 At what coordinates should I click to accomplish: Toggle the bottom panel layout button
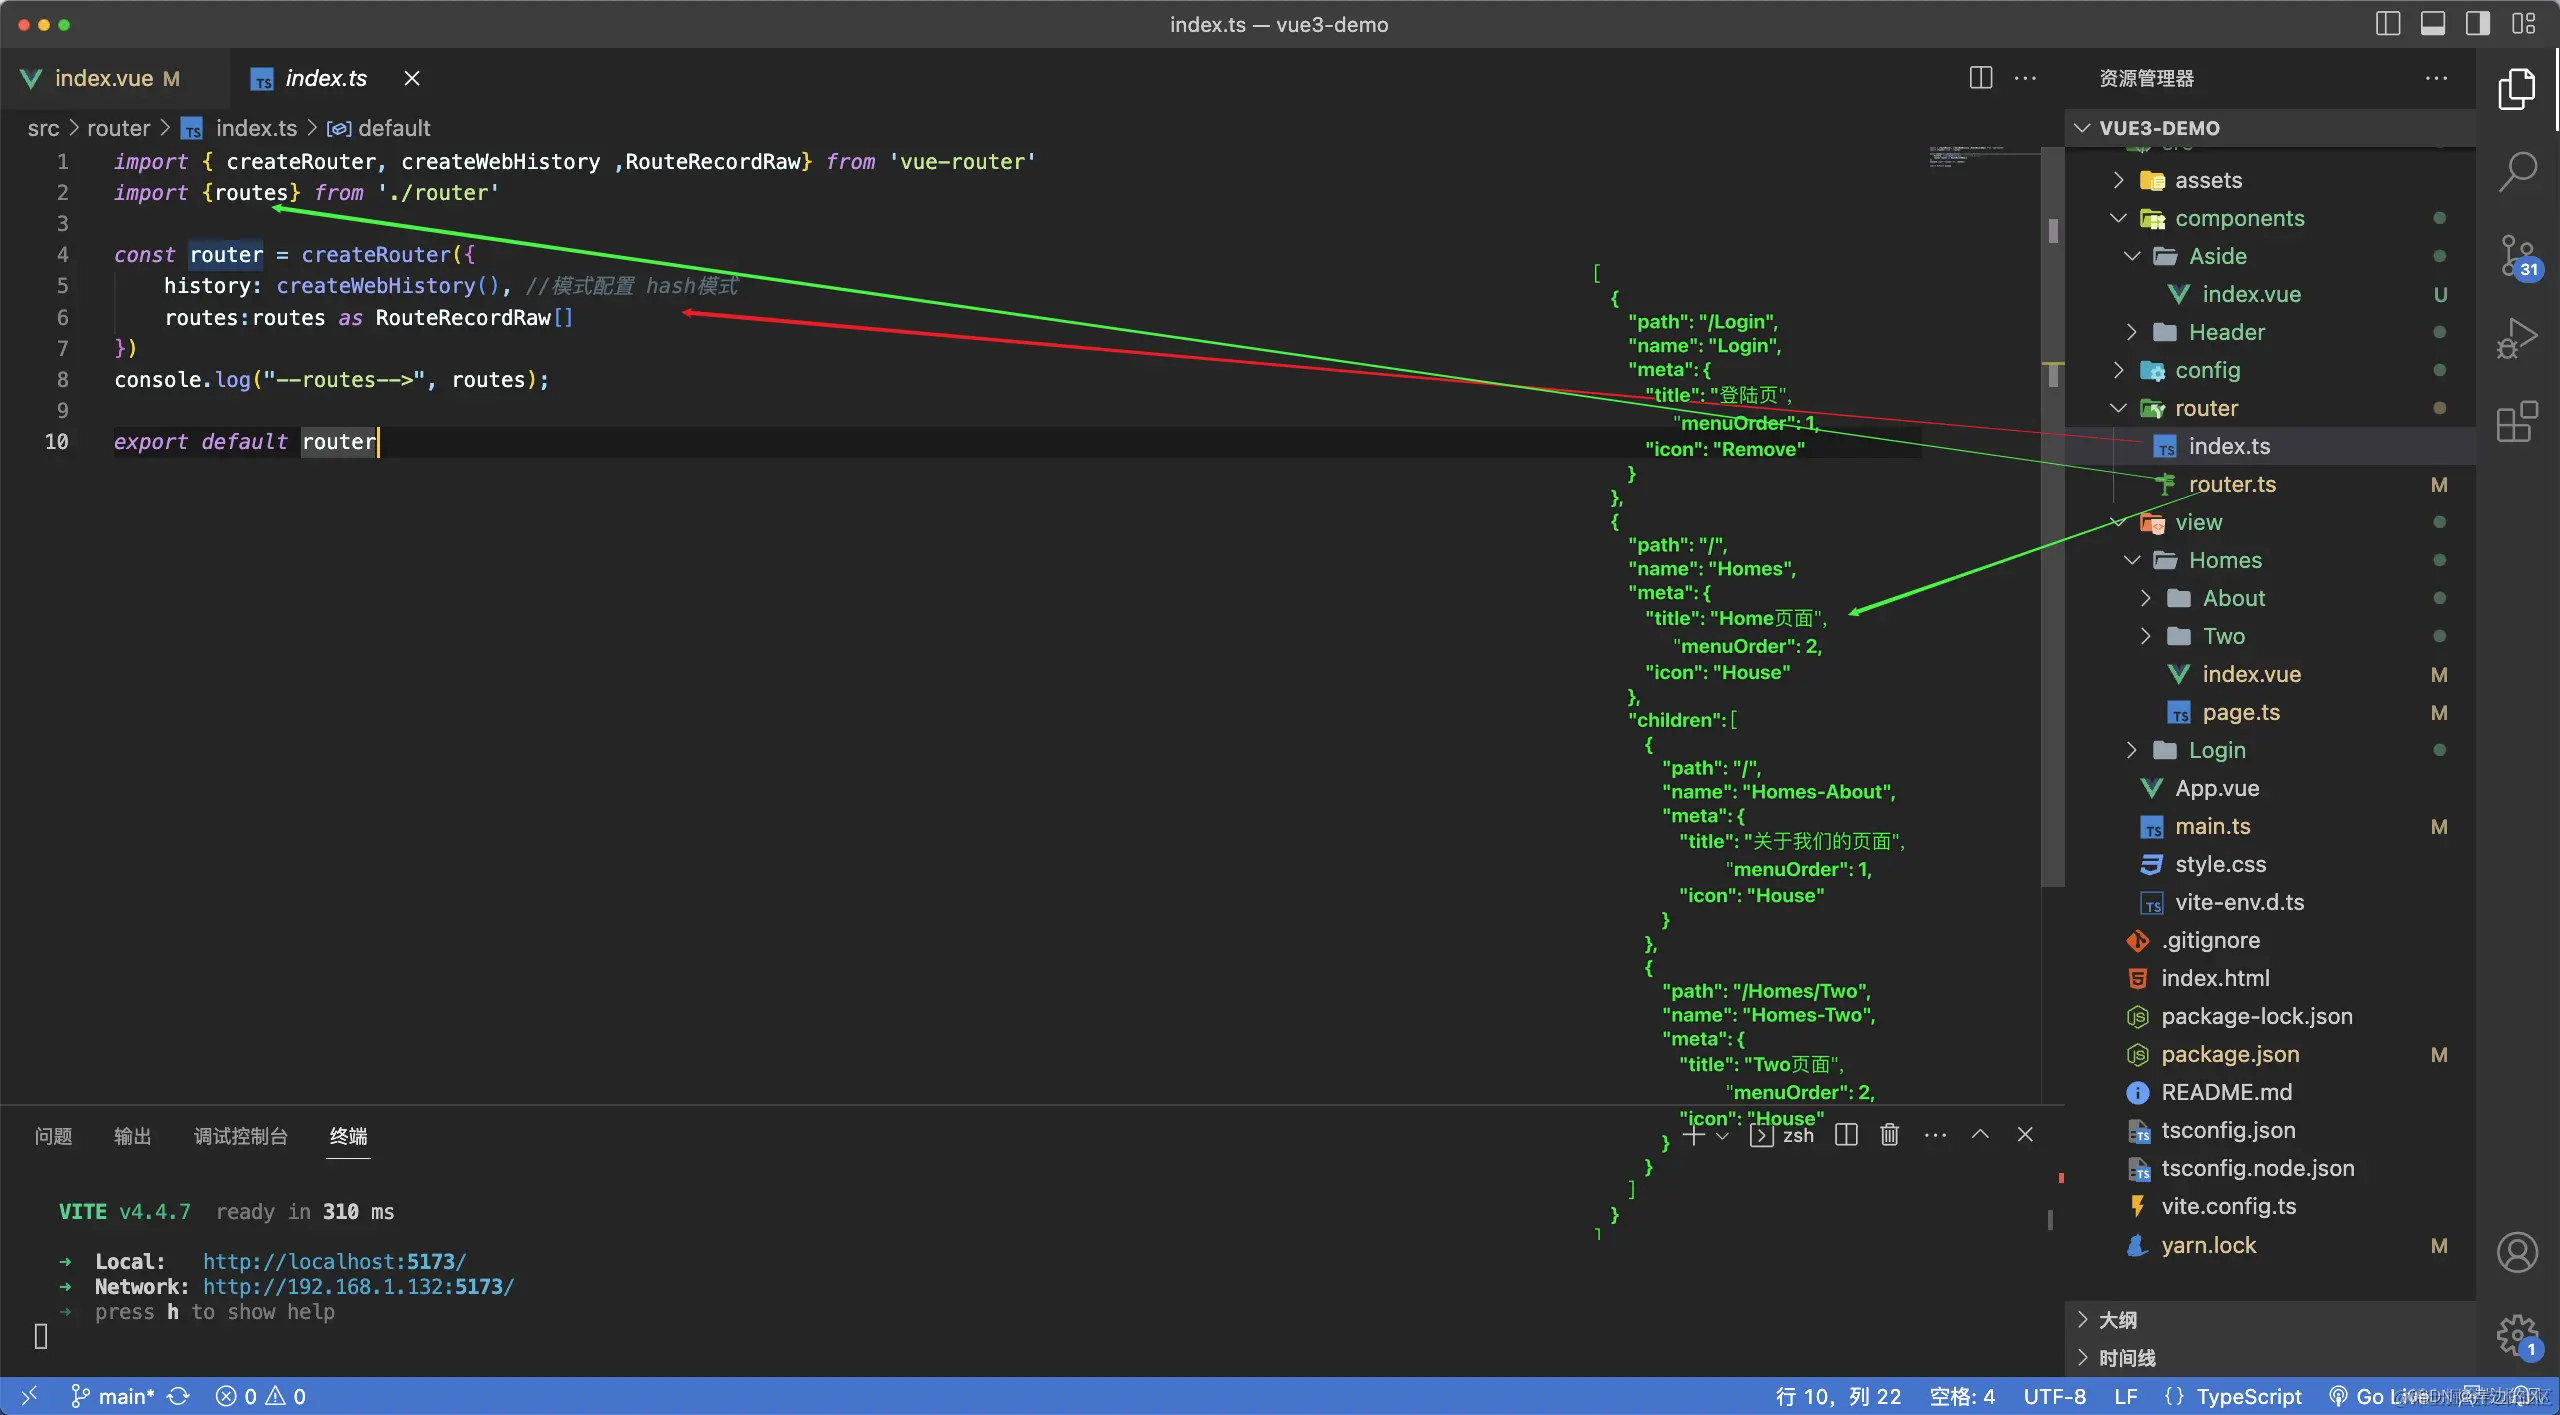[x=2433, y=24]
